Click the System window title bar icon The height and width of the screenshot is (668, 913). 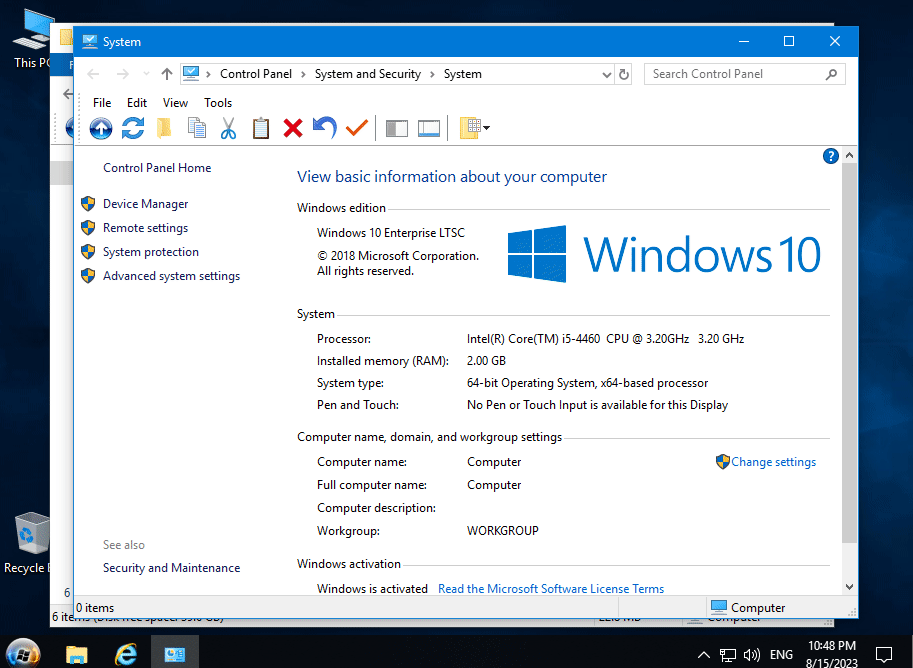pos(90,41)
